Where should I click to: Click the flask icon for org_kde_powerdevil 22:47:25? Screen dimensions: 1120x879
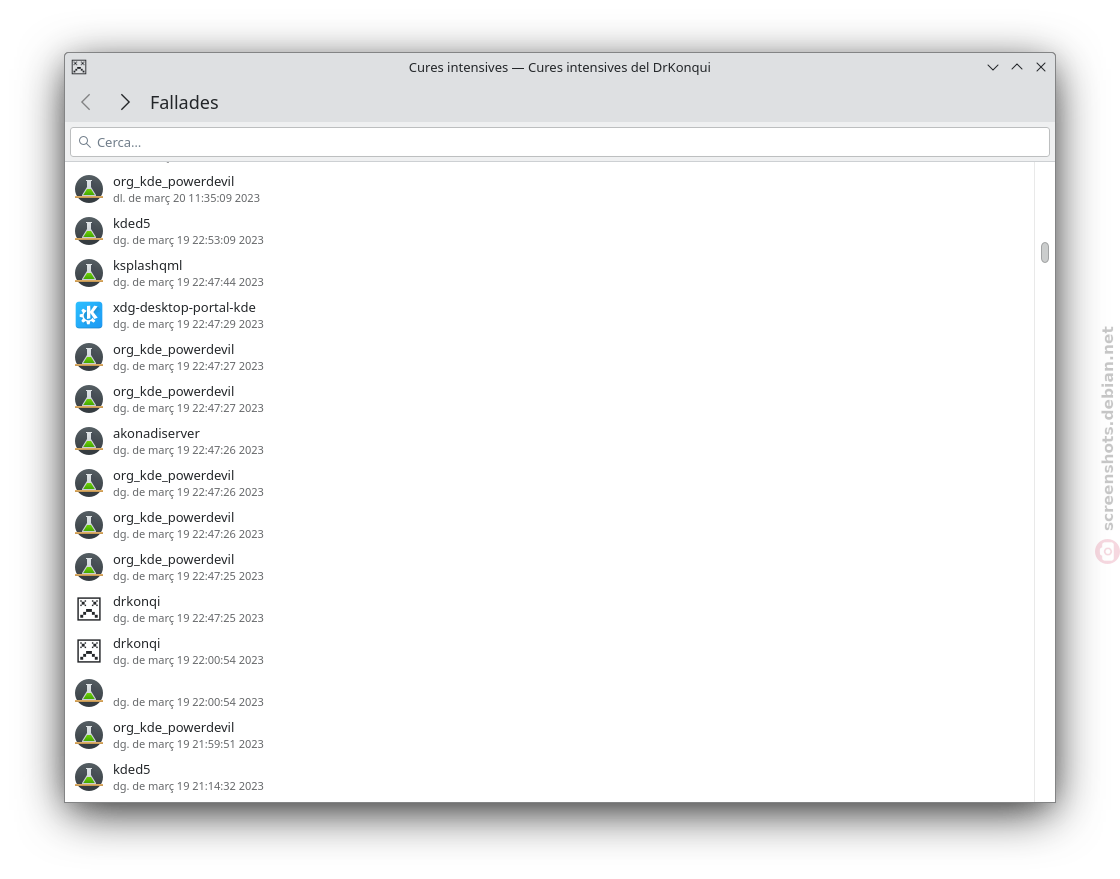pos(89,568)
